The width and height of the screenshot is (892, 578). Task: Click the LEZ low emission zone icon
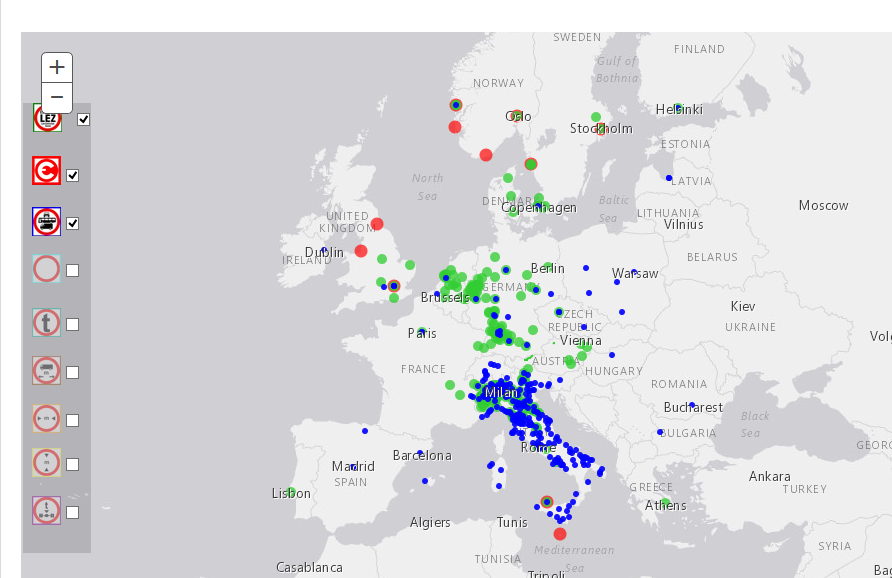pos(47,119)
